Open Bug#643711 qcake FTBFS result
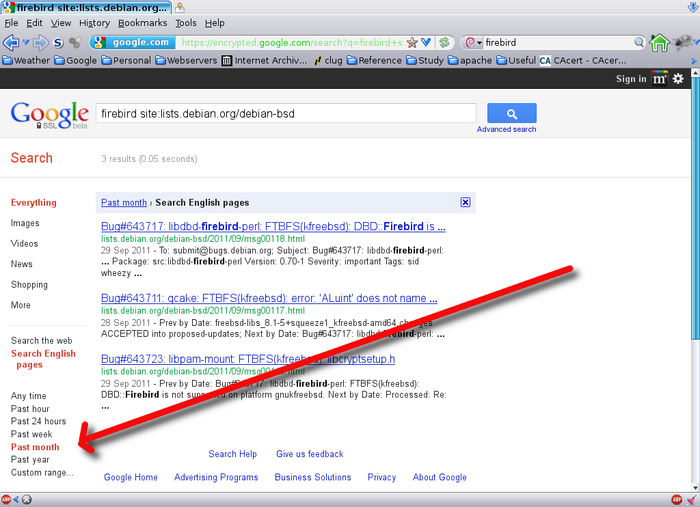Screen dimensions: 700x507 269,298
